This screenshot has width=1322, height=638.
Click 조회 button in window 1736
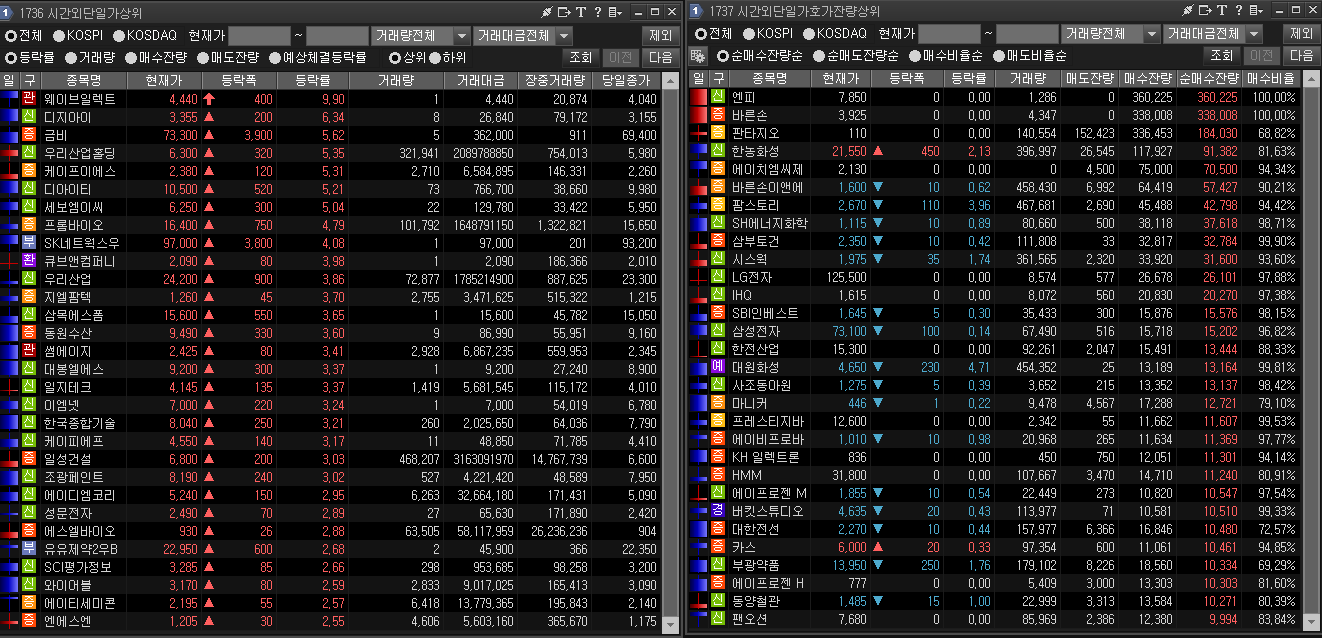pyautogui.click(x=581, y=57)
